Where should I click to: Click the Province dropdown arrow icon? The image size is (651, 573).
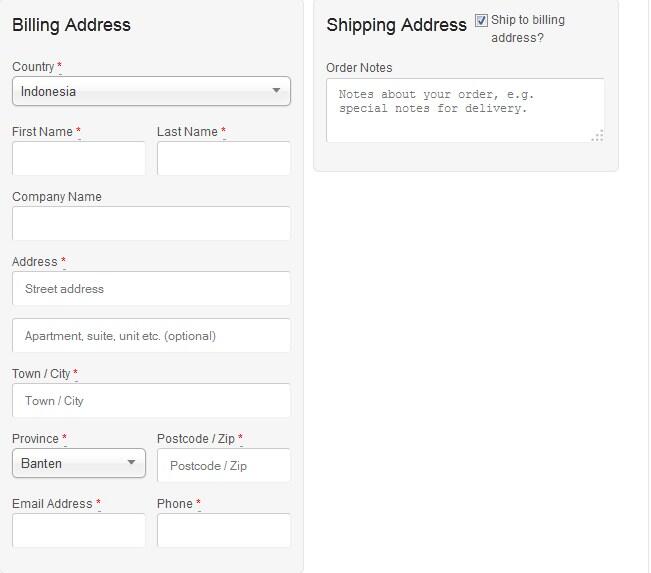(x=132, y=463)
